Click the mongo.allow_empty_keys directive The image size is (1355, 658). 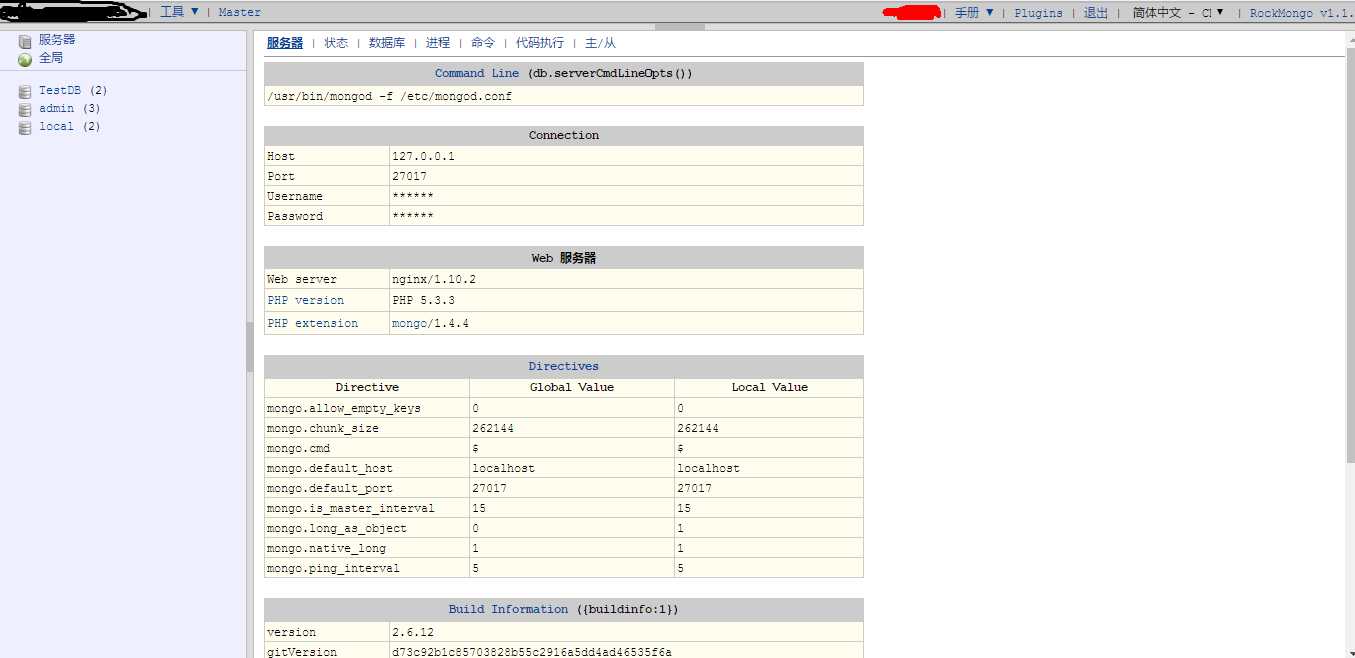click(344, 408)
